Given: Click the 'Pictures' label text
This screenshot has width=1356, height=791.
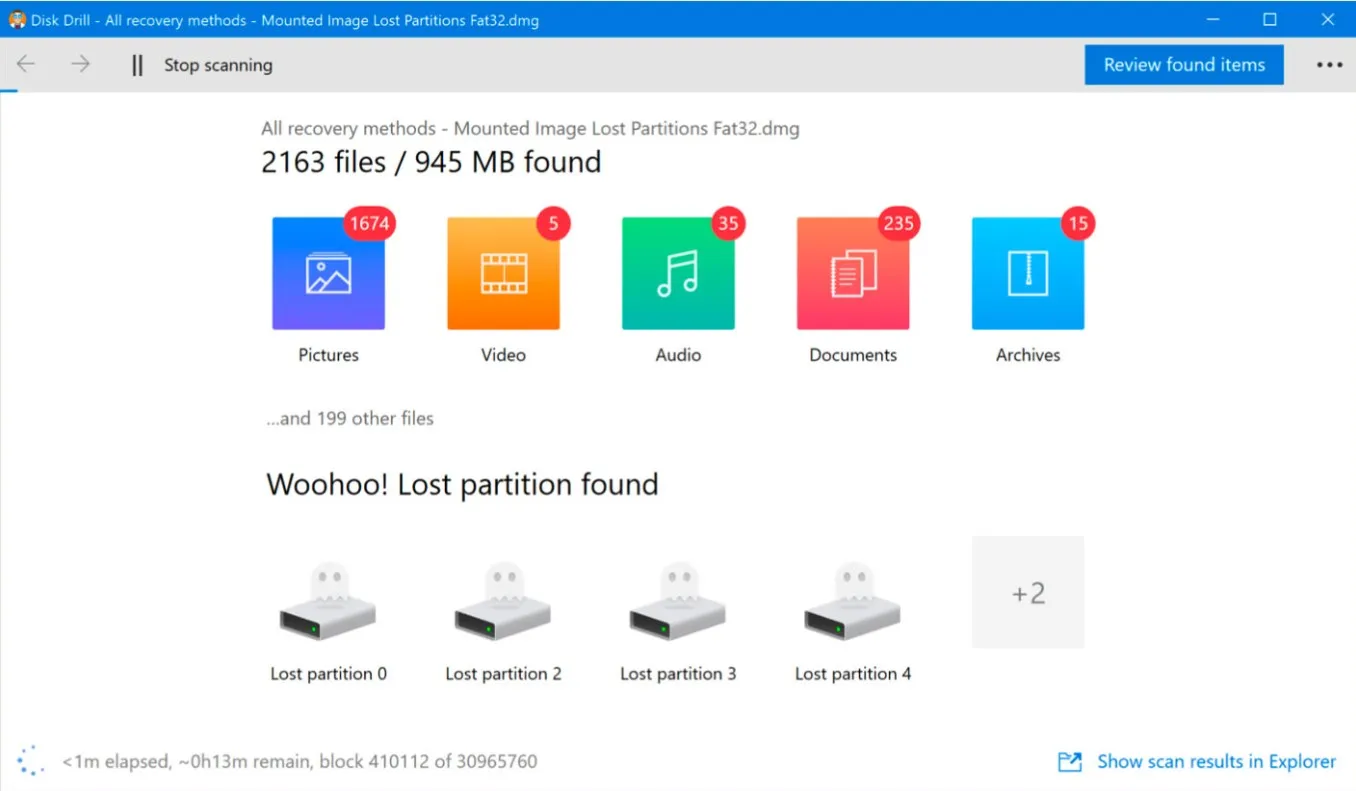Looking at the screenshot, I should point(328,355).
